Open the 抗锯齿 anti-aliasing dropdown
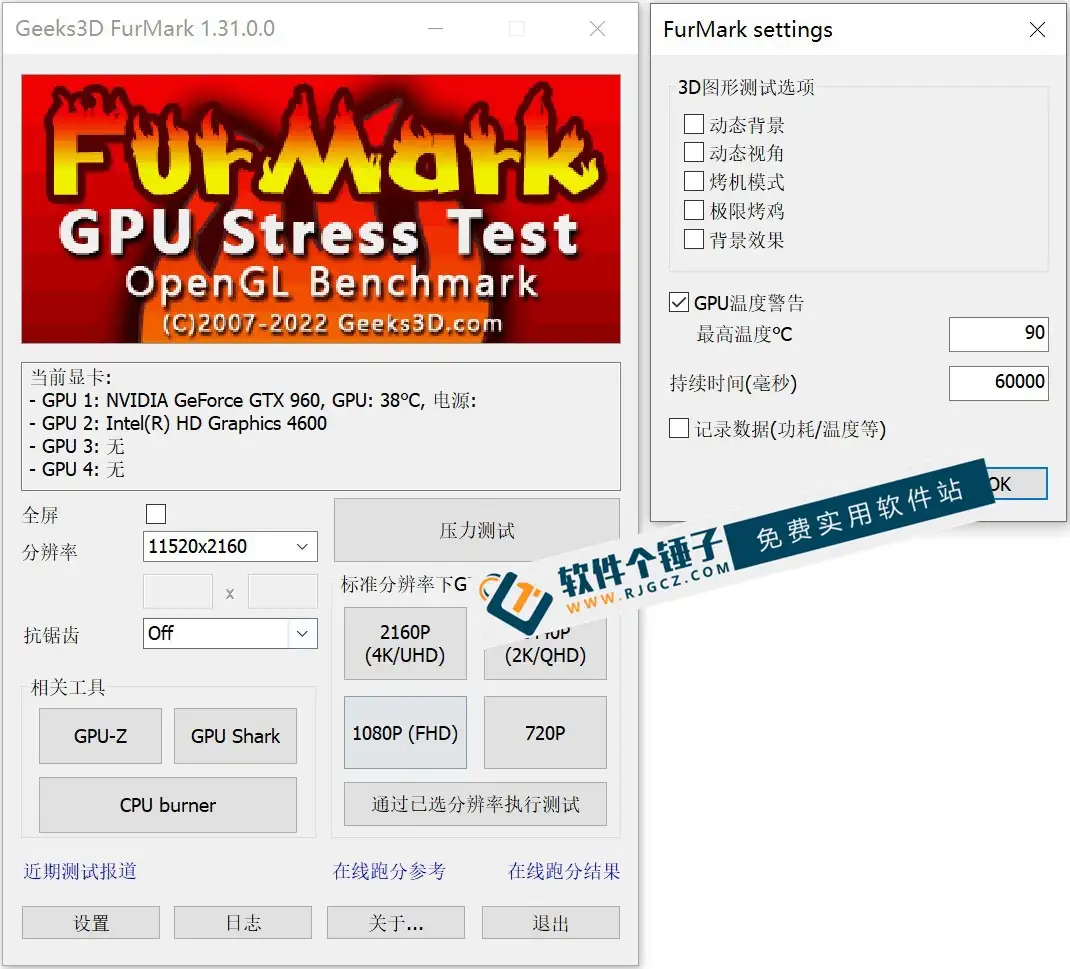1070x969 pixels. [x=230, y=633]
